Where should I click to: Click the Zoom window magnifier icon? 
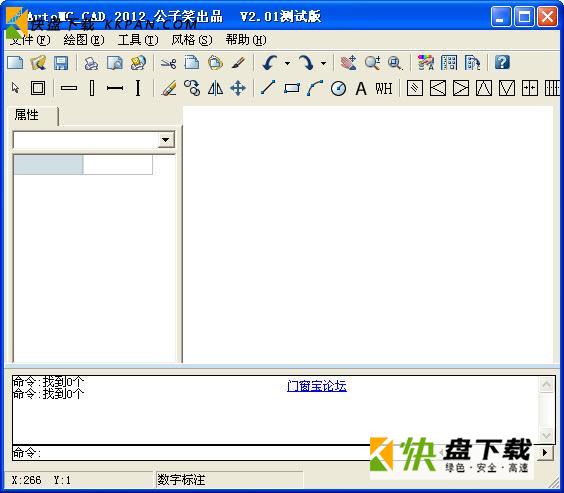click(395, 63)
